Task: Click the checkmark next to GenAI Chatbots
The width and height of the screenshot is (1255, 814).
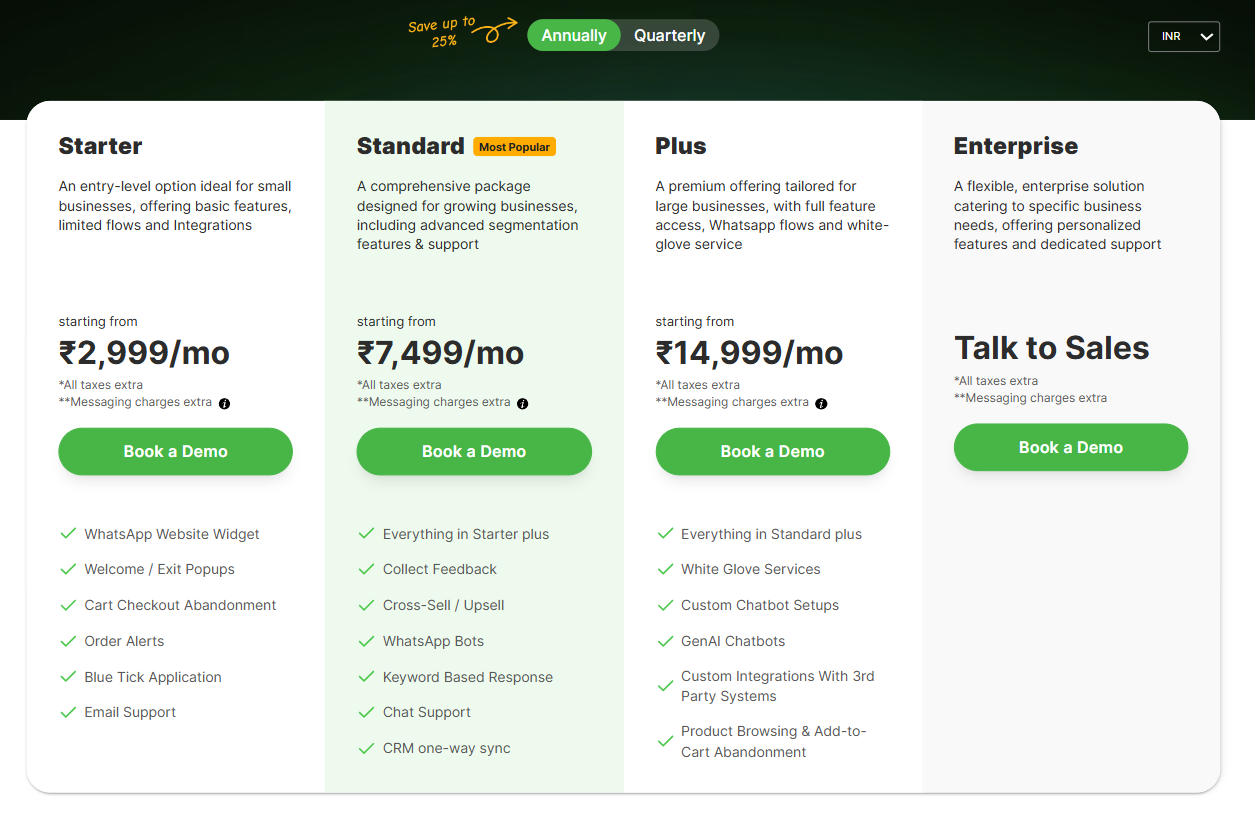Action: (665, 641)
